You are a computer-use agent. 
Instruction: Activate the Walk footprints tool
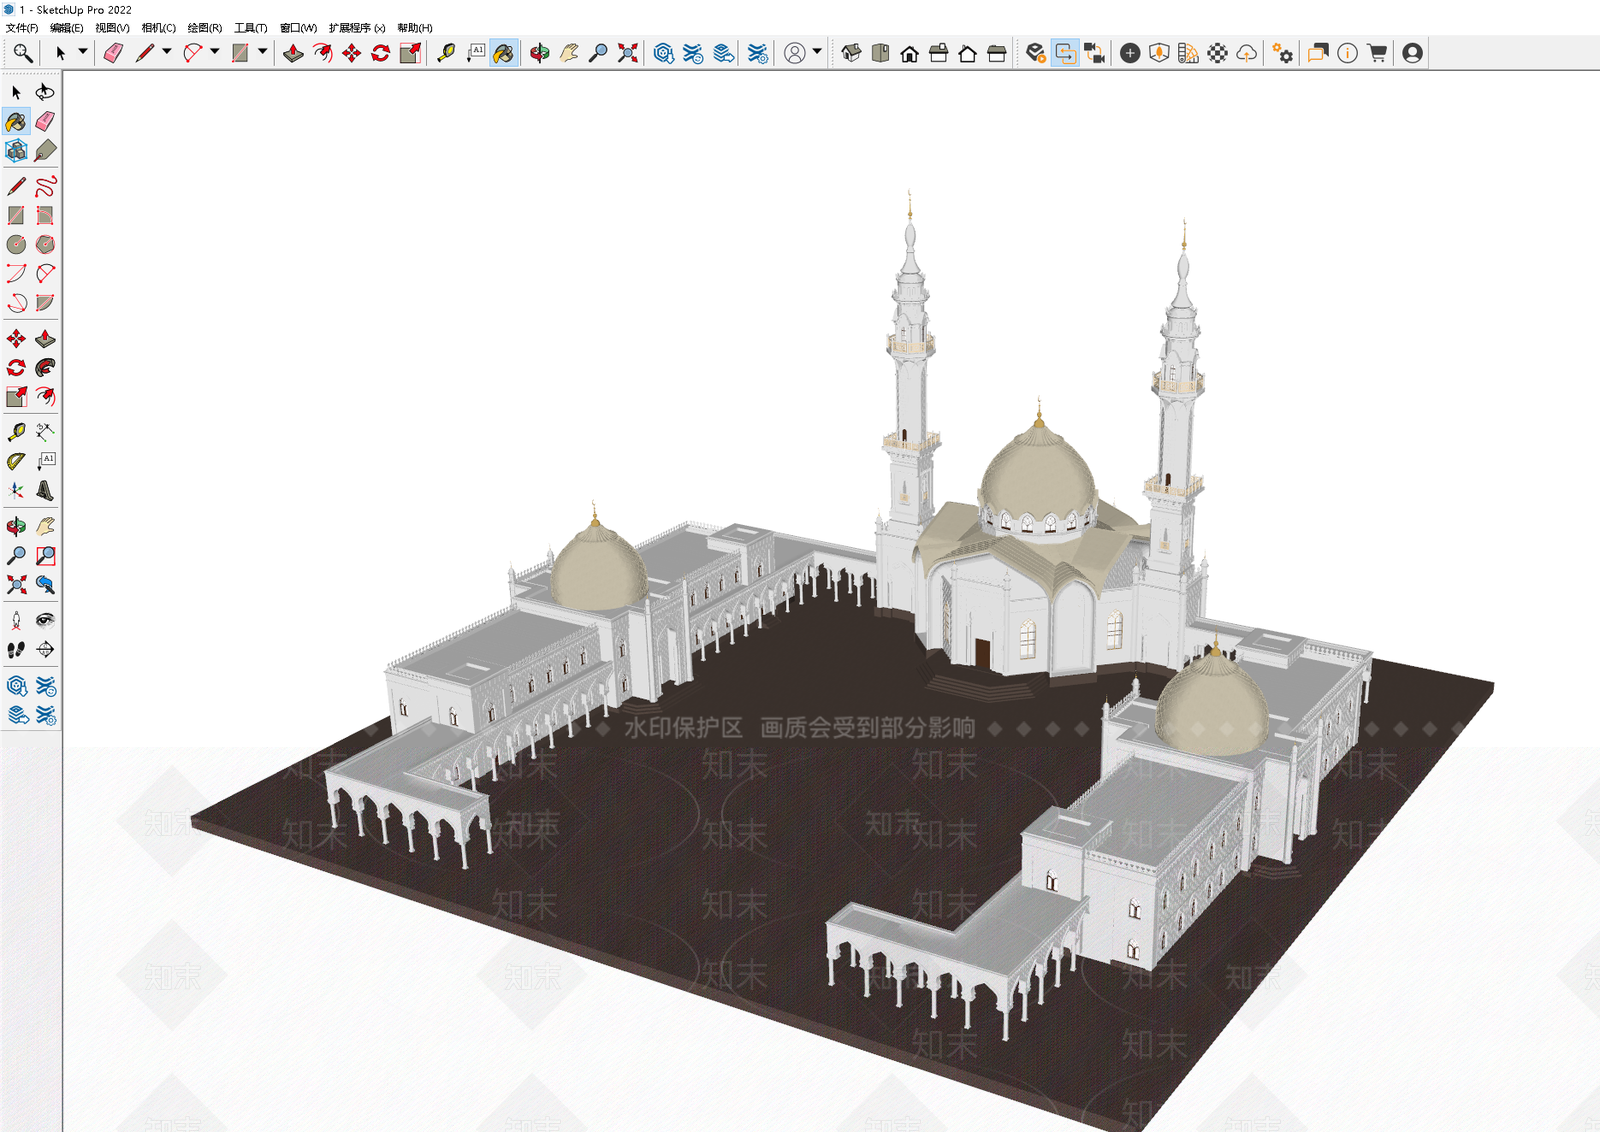pyautogui.click(x=16, y=649)
